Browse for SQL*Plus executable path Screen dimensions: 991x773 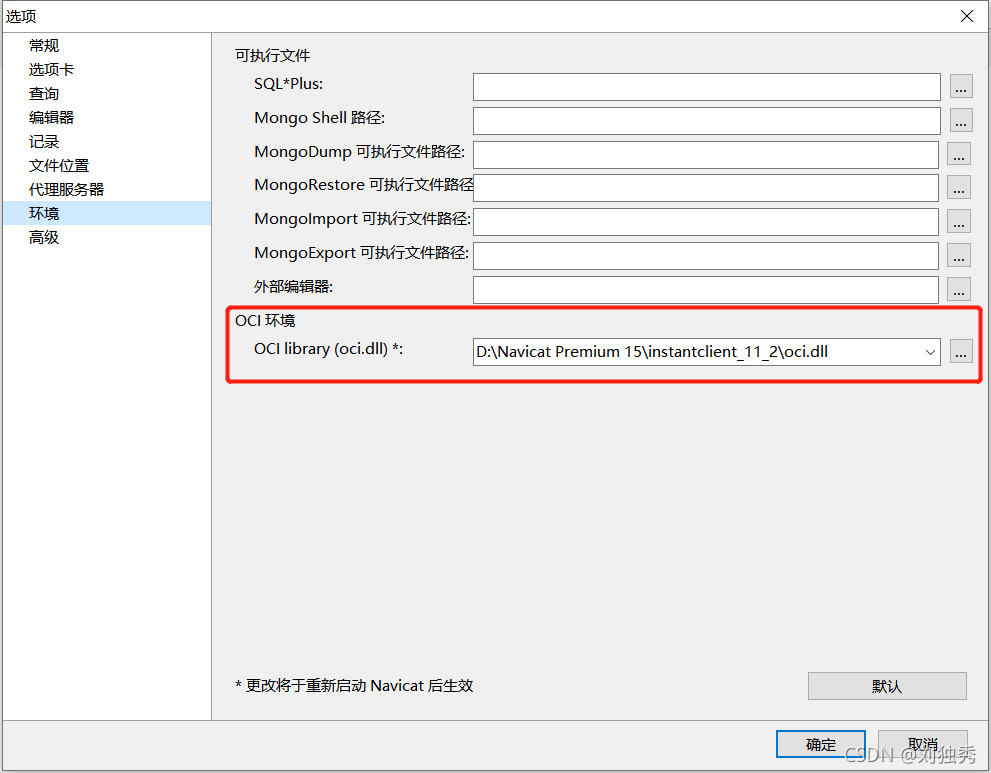coord(959,86)
